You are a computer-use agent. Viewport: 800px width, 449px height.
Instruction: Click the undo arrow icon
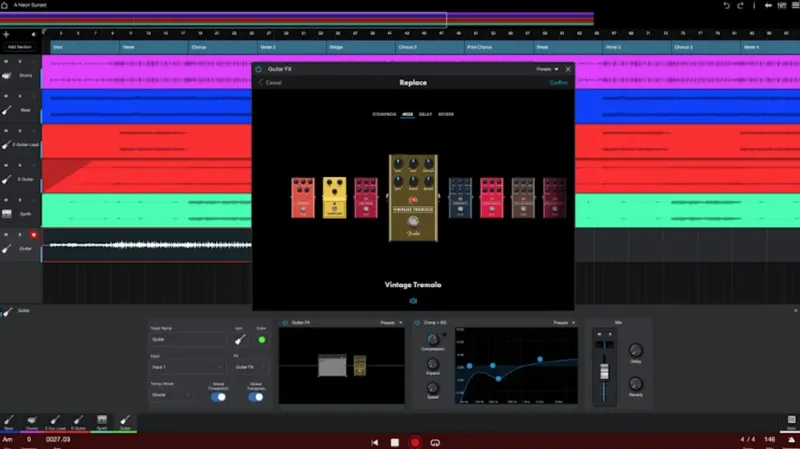click(x=727, y=5)
